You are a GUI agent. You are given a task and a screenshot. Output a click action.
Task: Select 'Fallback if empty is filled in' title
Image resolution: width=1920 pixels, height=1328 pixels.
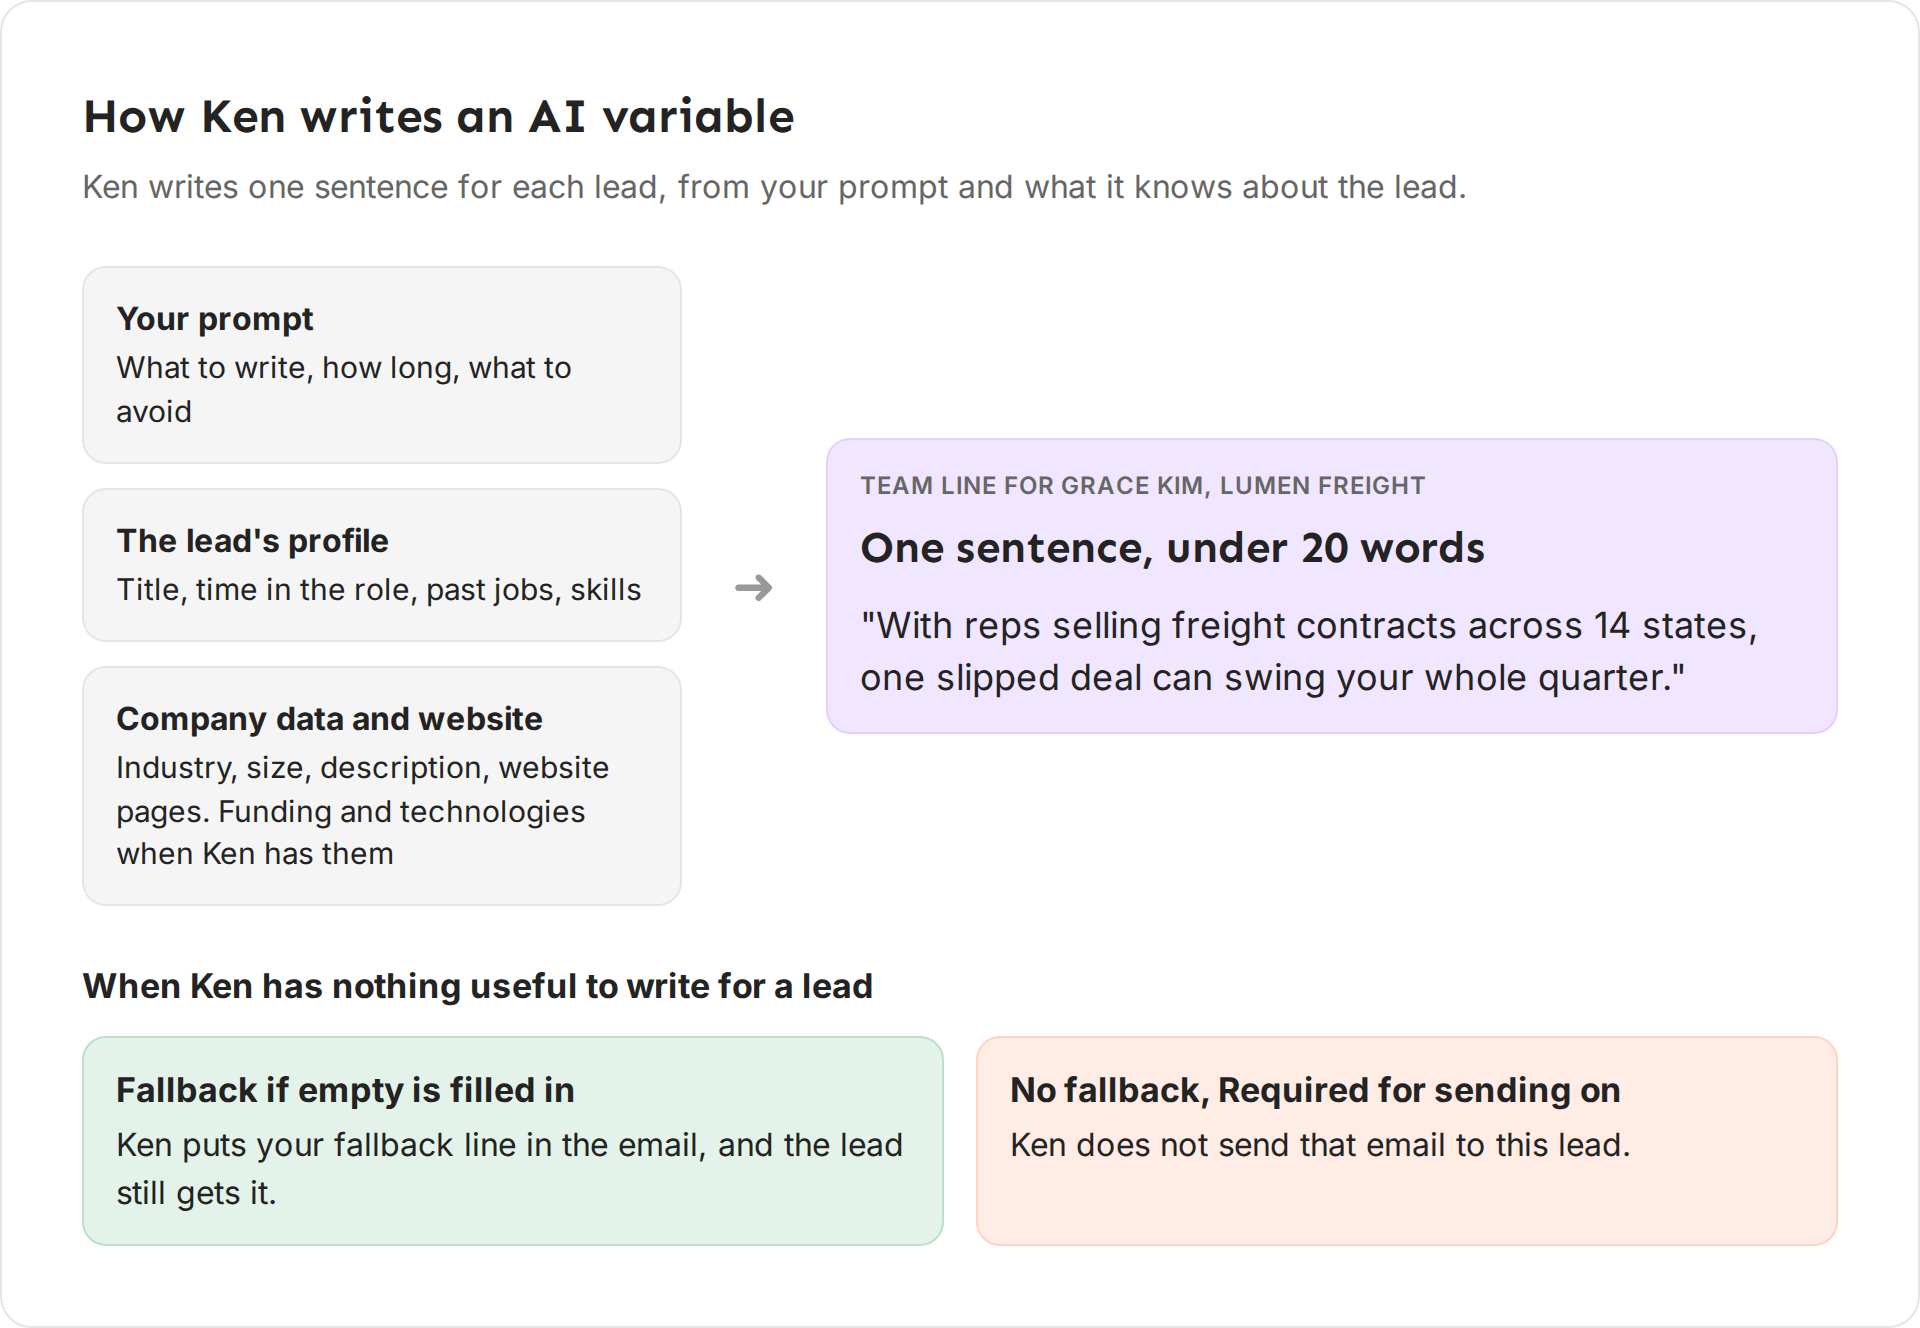[345, 1090]
